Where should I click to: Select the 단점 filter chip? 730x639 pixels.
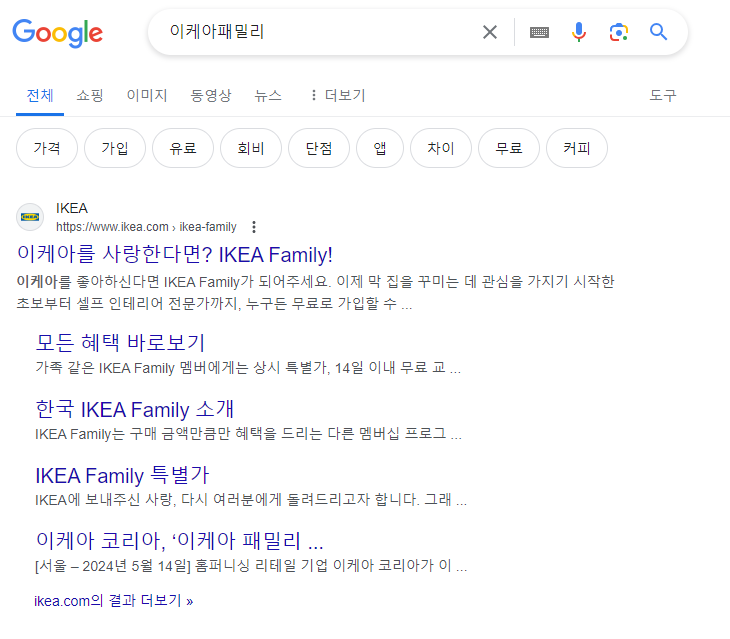click(x=319, y=148)
